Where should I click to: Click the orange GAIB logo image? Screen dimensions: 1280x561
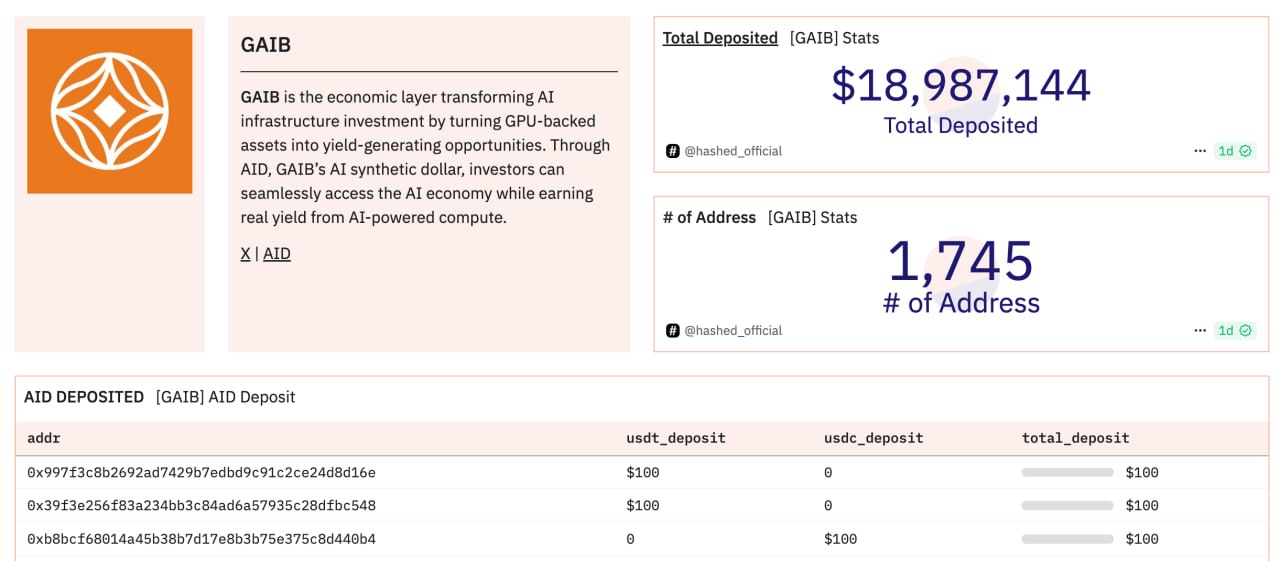pos(110,111)
